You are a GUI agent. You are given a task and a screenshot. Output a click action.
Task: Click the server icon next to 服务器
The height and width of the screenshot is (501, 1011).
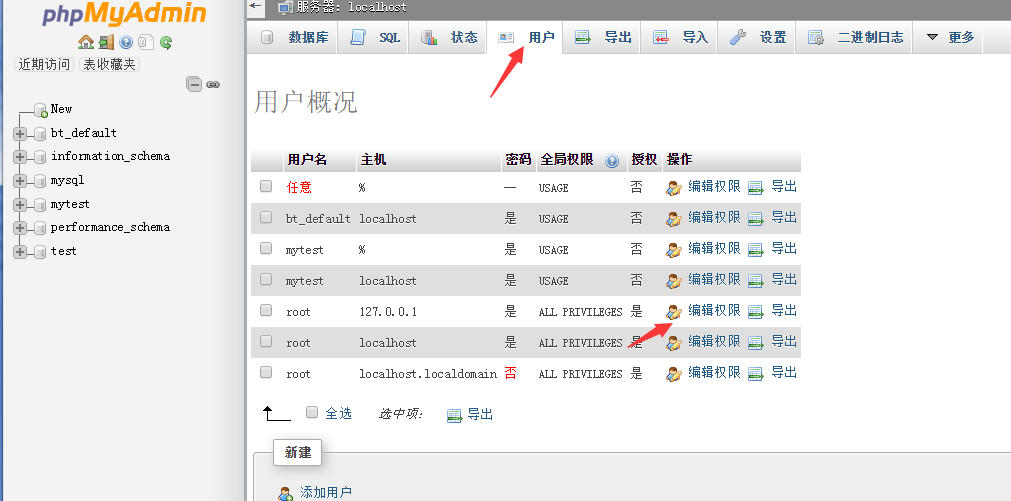point(284,8)
